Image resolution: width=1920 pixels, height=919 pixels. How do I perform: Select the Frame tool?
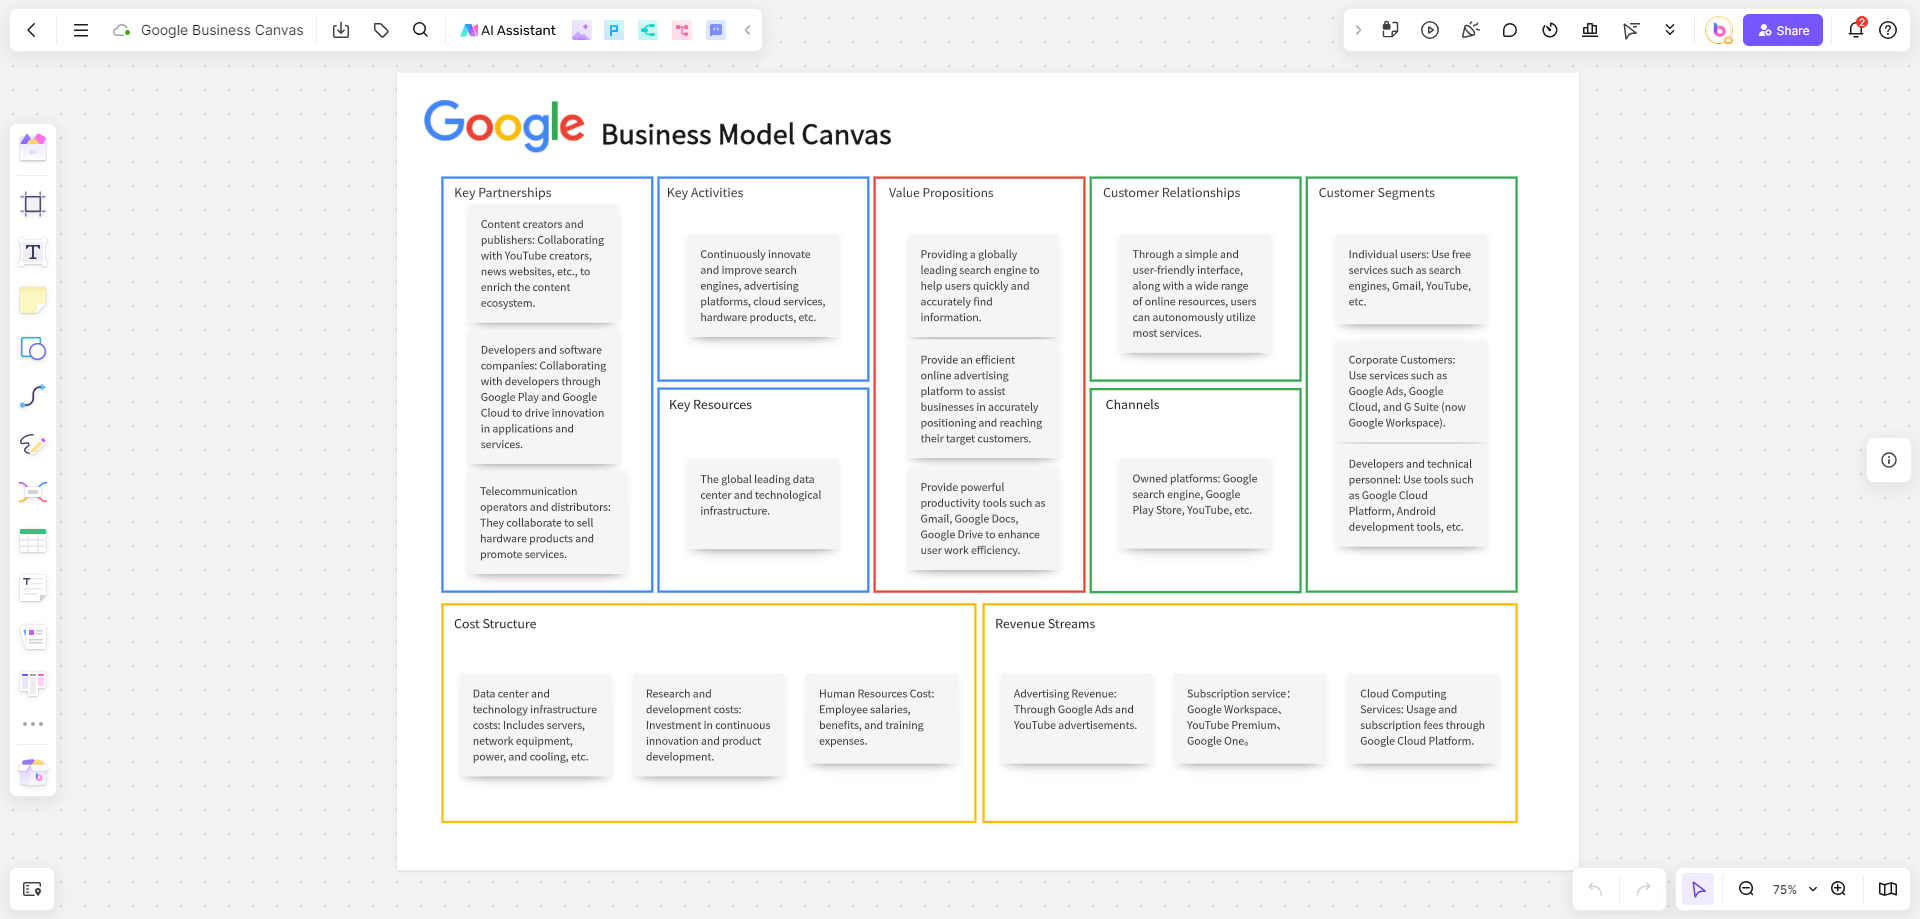pos(33,204)
